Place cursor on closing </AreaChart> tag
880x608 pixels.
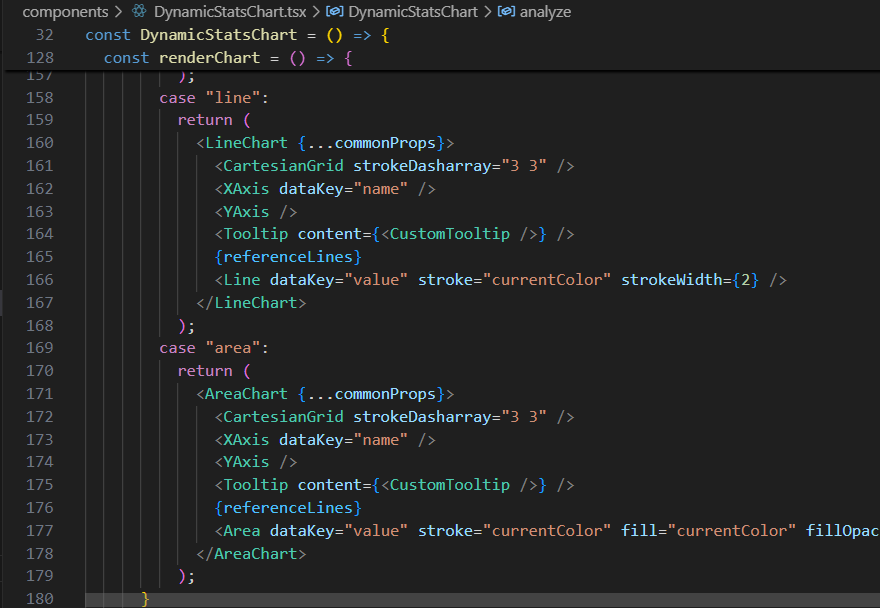coord(251,554)
